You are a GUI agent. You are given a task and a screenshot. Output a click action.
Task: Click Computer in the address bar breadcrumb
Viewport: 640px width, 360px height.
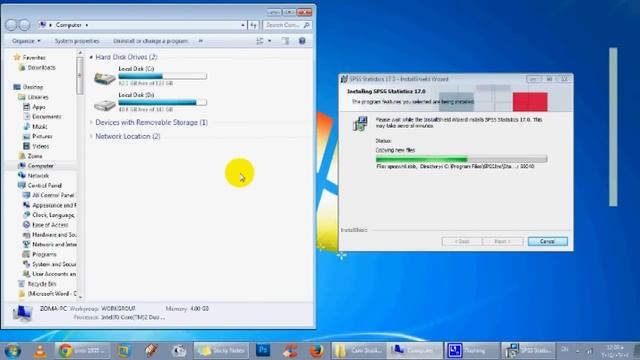click(69, 25)
